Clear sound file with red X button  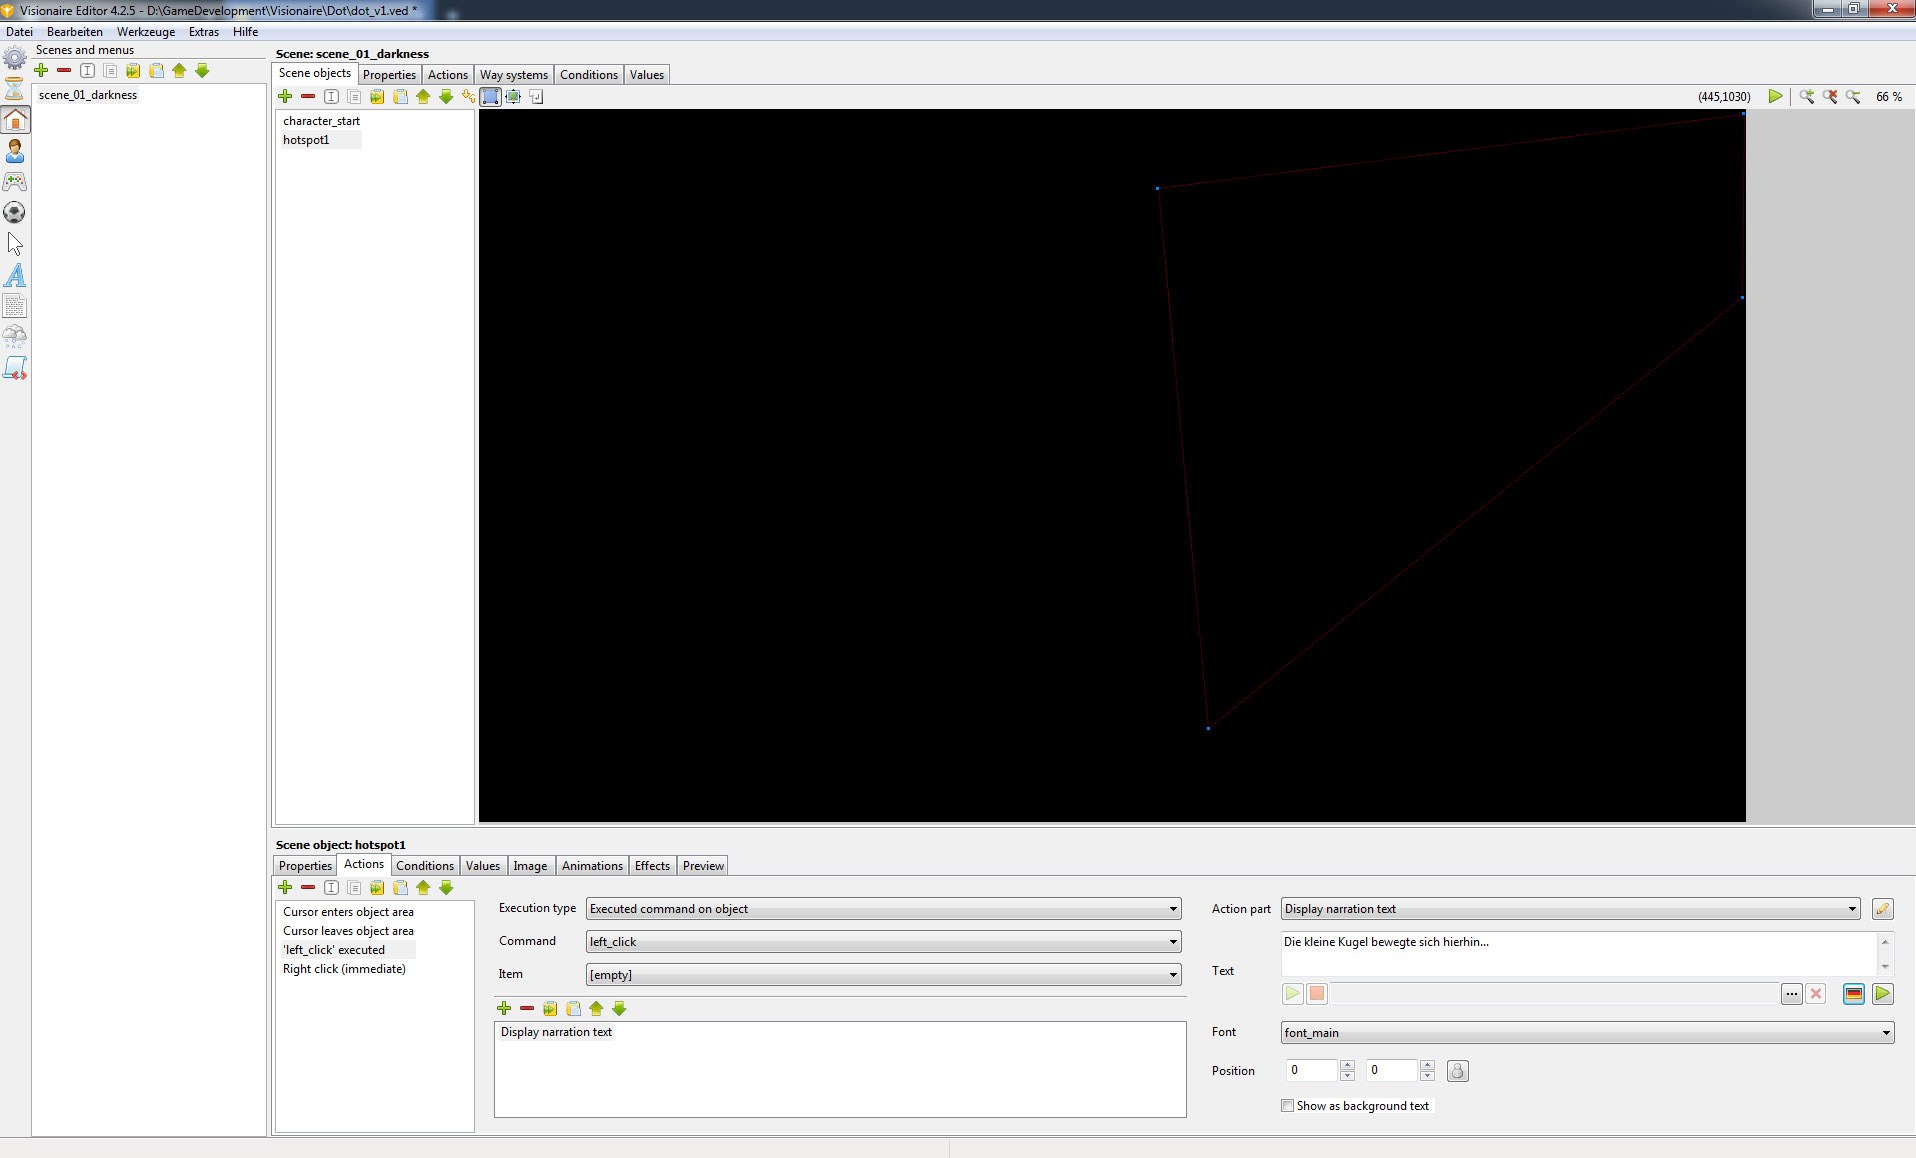click(x=1816, y=994)
